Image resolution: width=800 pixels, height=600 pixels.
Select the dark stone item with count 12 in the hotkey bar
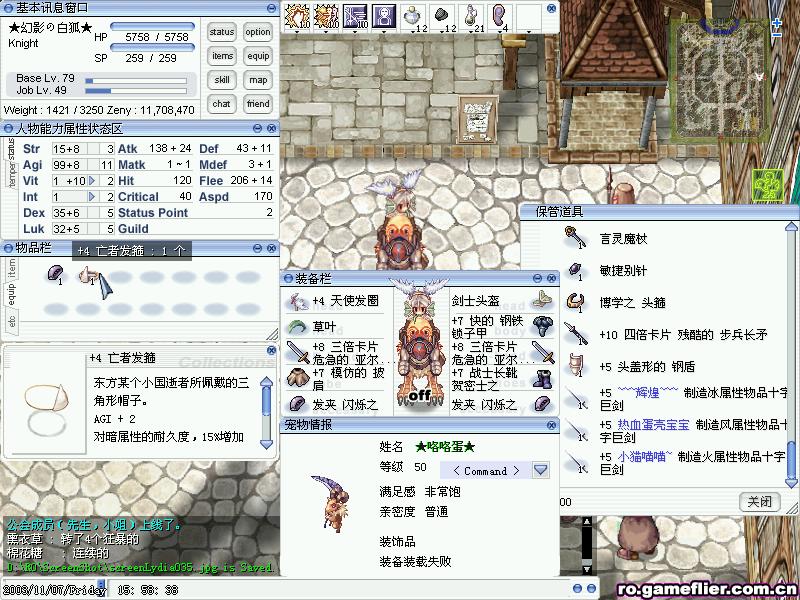[441, 16]
